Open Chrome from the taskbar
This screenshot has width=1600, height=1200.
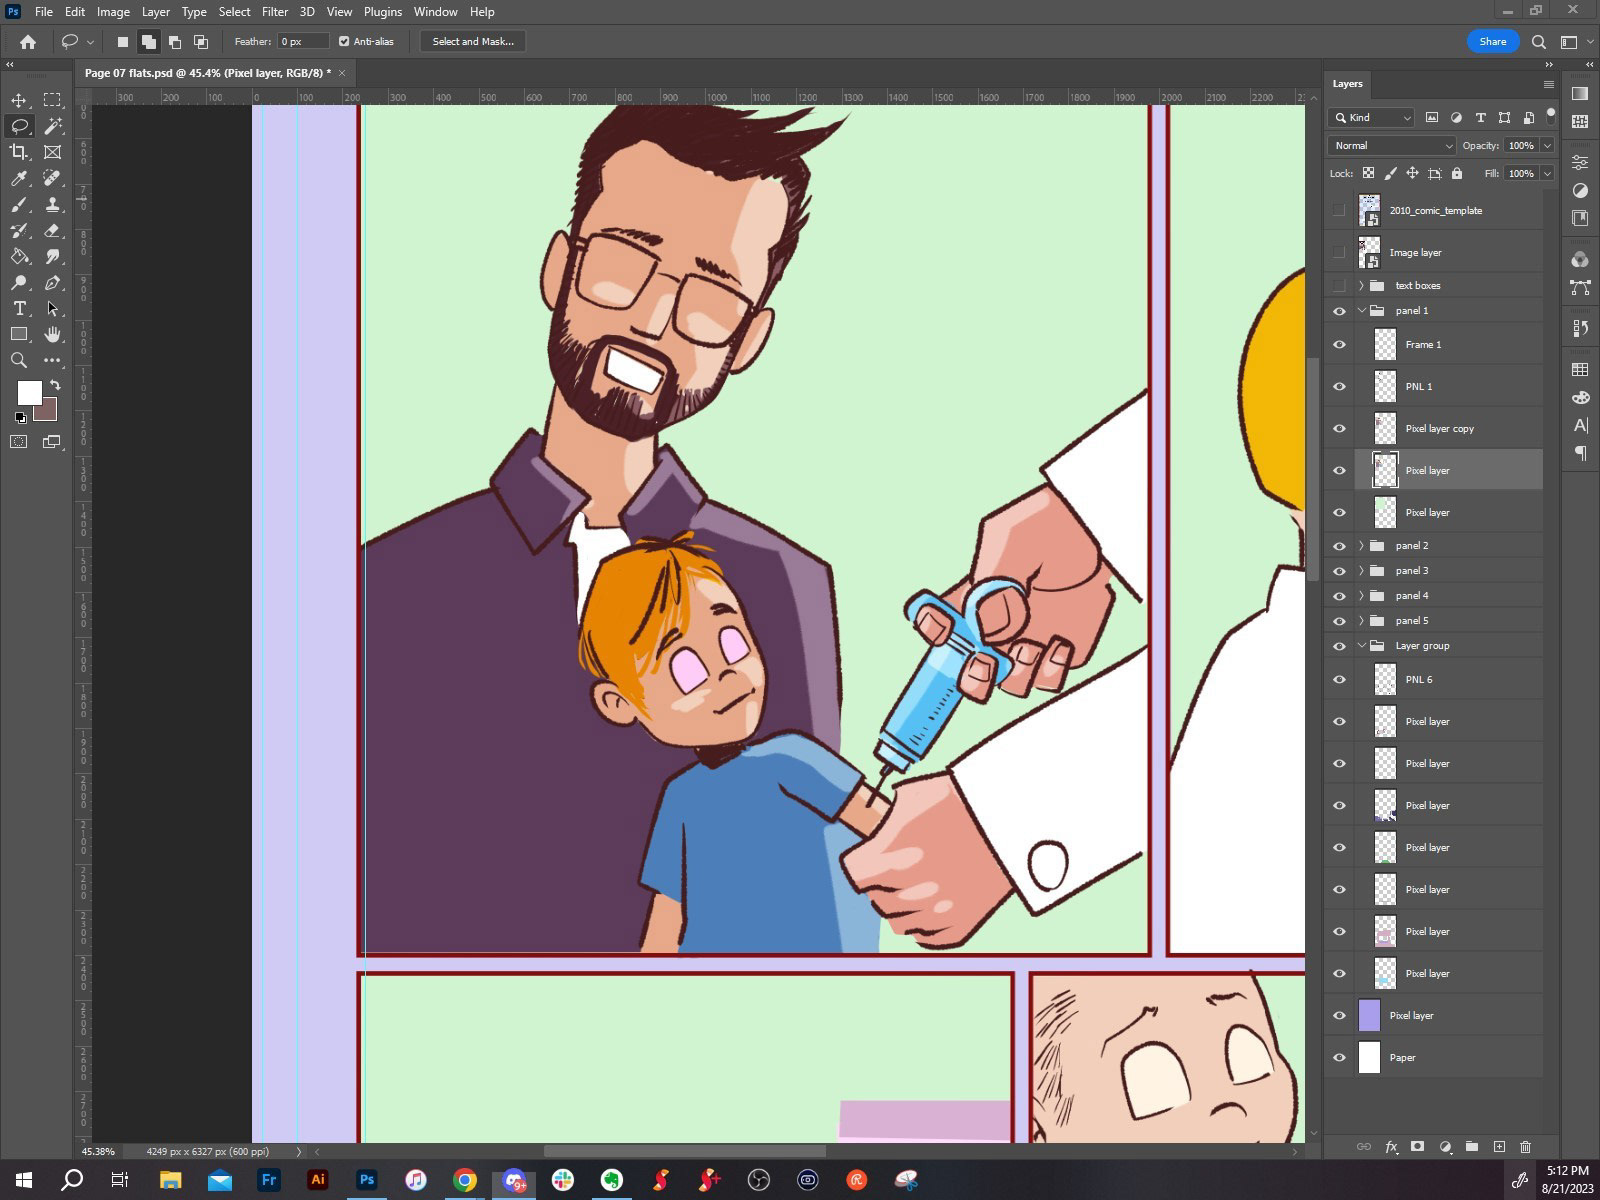pos(465,1180)
